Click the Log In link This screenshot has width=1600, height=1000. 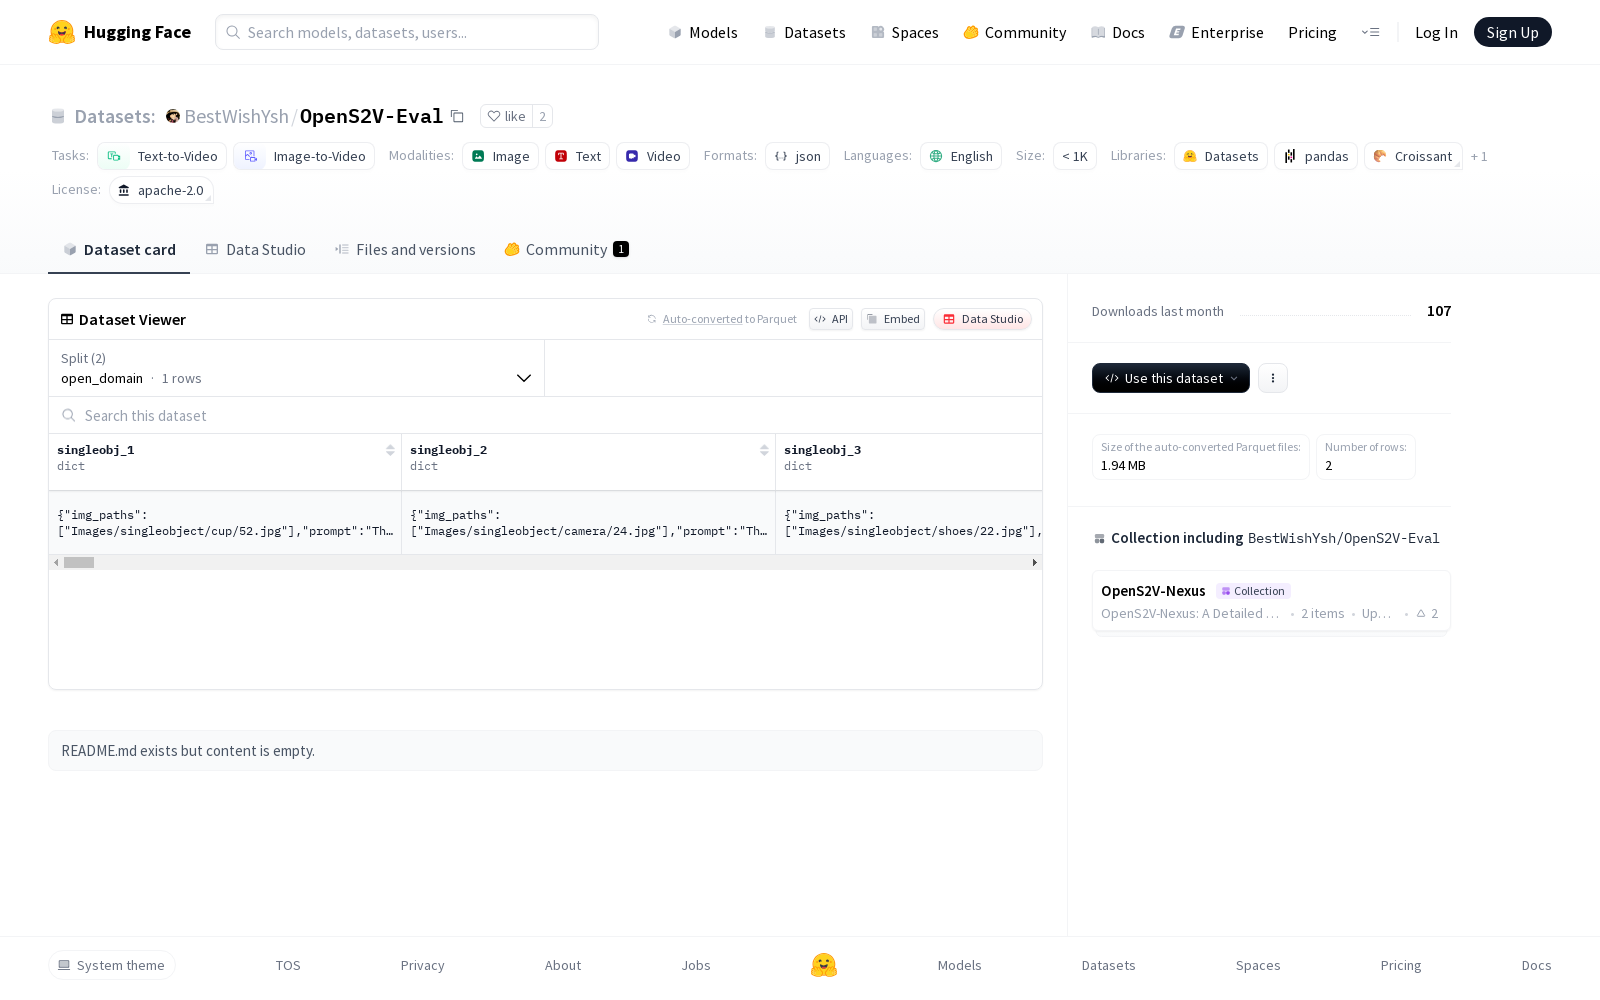pos(1436,32)
